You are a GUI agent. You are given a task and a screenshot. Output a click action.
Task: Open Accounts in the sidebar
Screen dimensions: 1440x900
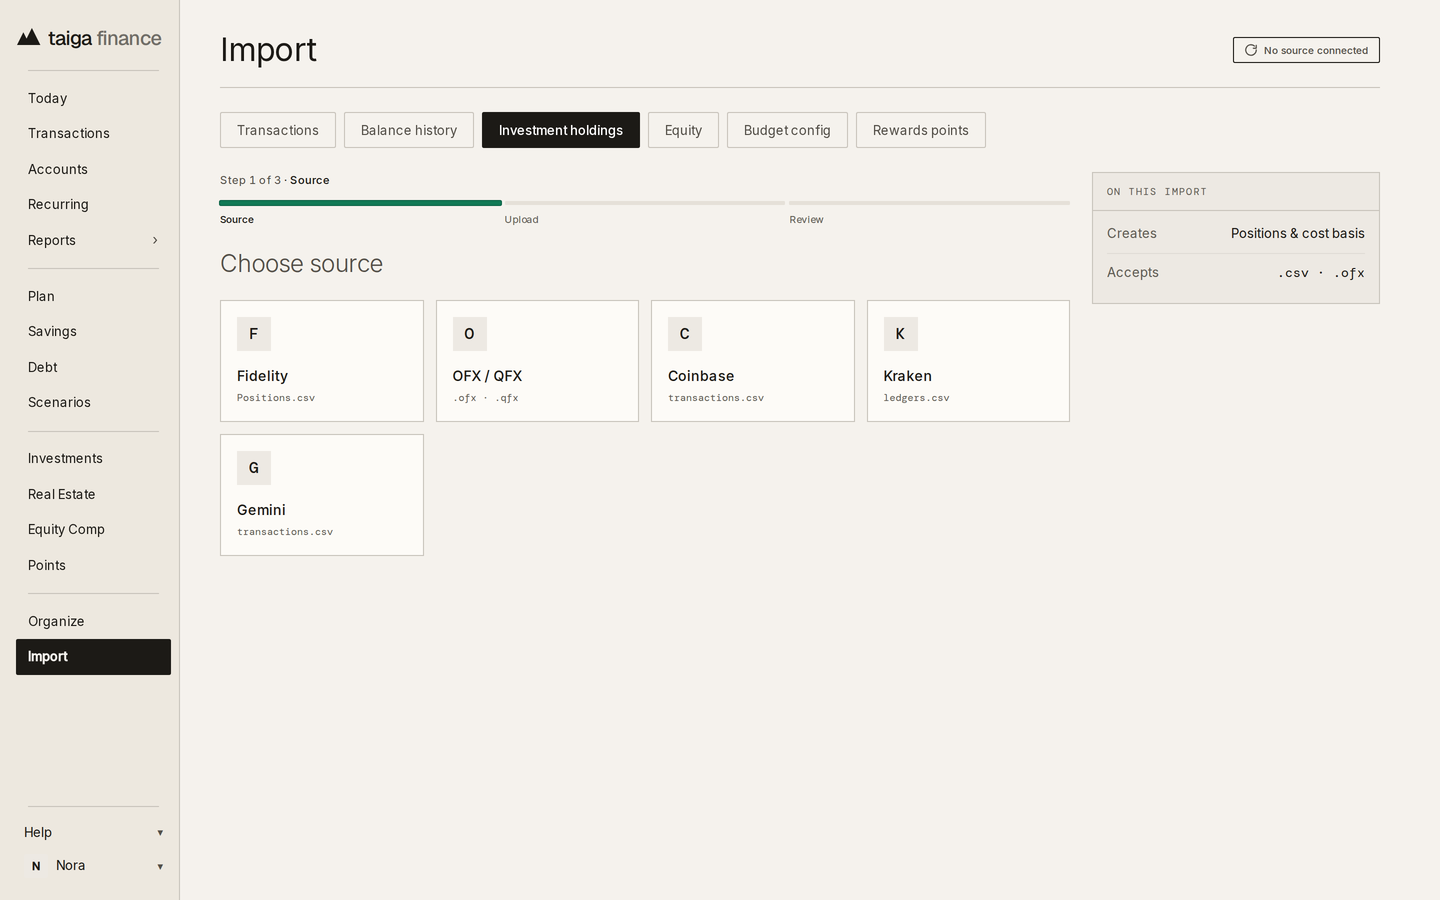pyautogui.click(x=93, y=169)
